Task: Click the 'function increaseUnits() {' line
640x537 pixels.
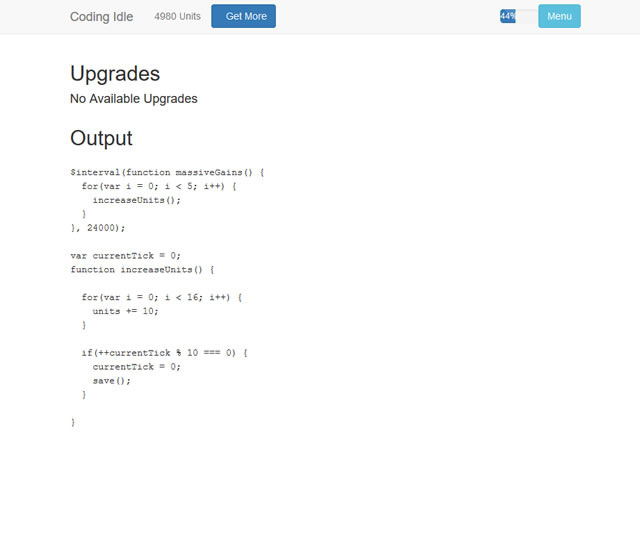Action: 142,270
